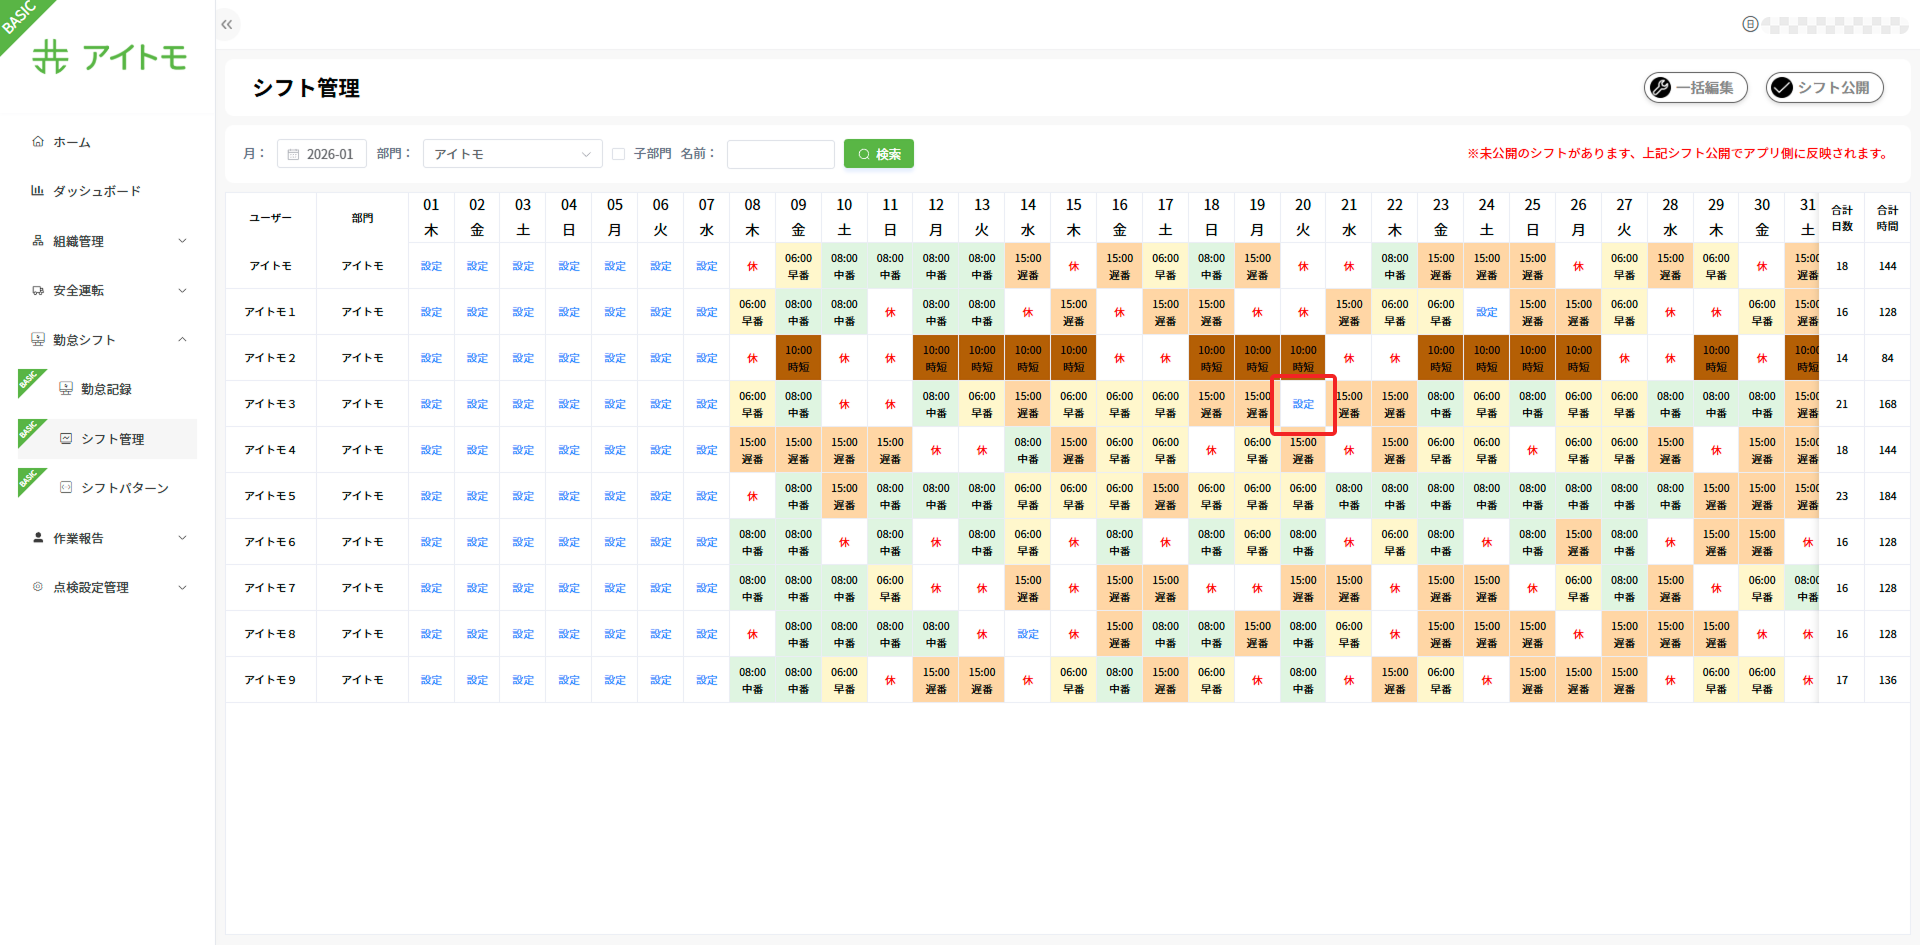This screenshot has height=945, width=1920.
Task: Click the calendar icon in month field
Action: 293,154
